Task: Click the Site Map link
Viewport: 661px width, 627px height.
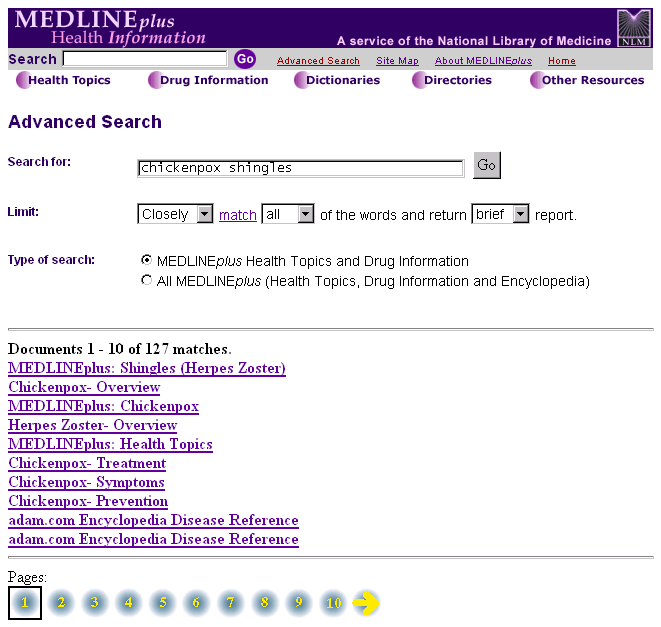Action: click(397, 61)
